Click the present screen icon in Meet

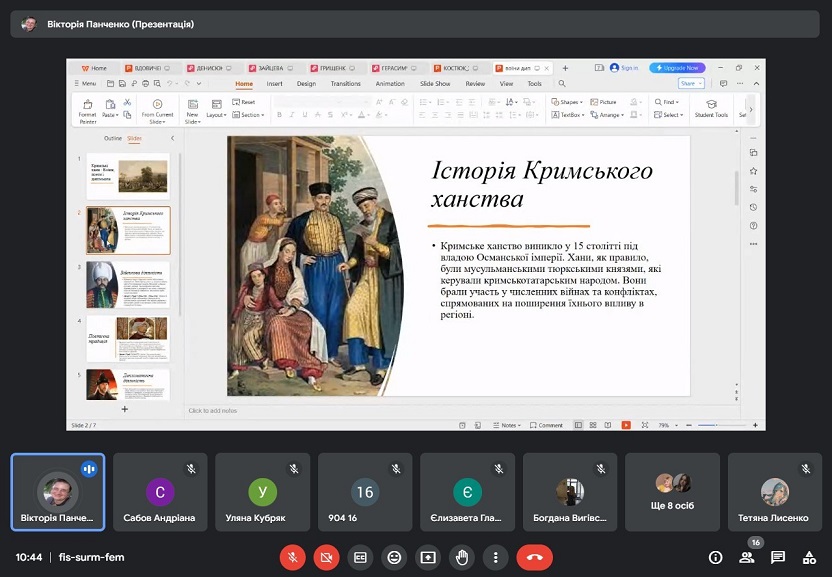point(428,557)
